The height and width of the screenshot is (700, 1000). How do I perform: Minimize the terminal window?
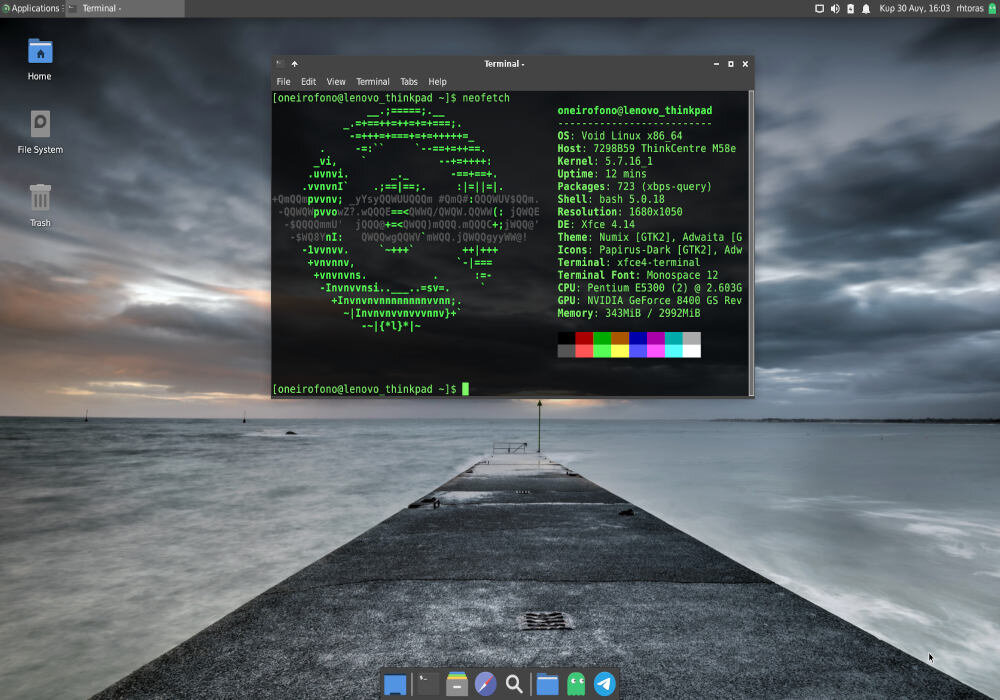point(716,64)
